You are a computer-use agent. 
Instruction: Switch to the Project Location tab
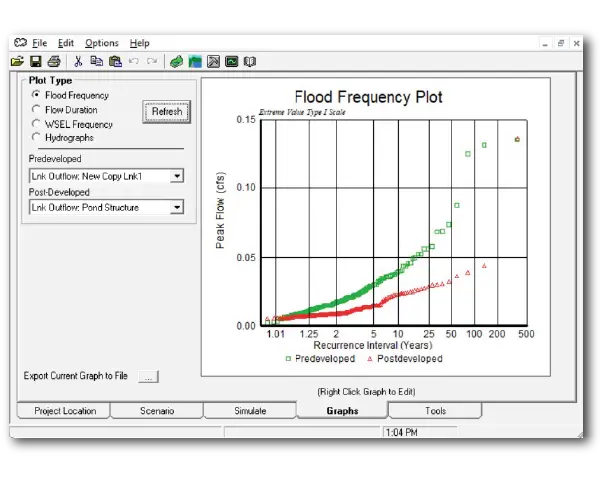coord(64,410)
